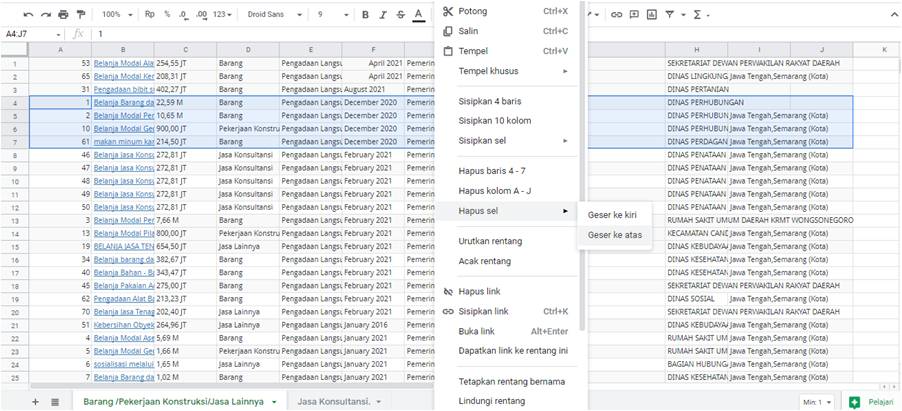The width and height of the screenshot is (902, 411).
Task: Open the name box dropdown arrow
Action: pyautogui.click(x=59, y=35)
